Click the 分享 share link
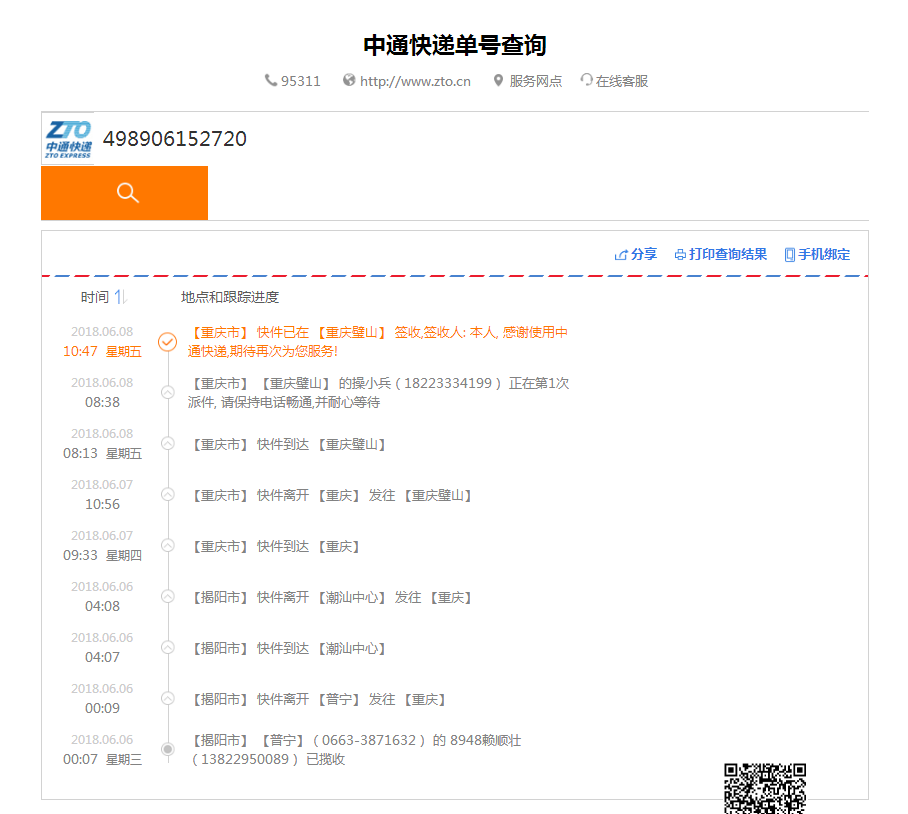The image size is (908, 814). coord(644,254)
